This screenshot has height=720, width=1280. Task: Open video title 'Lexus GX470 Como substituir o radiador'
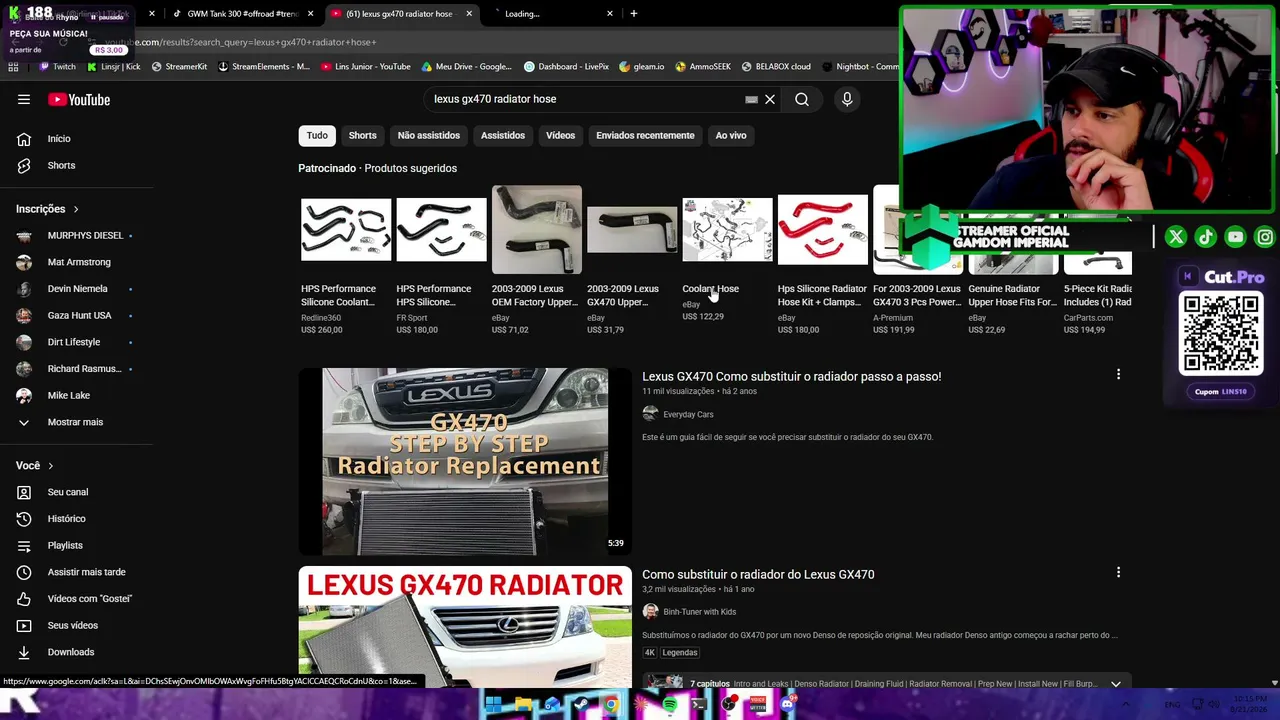coord(791,376)
